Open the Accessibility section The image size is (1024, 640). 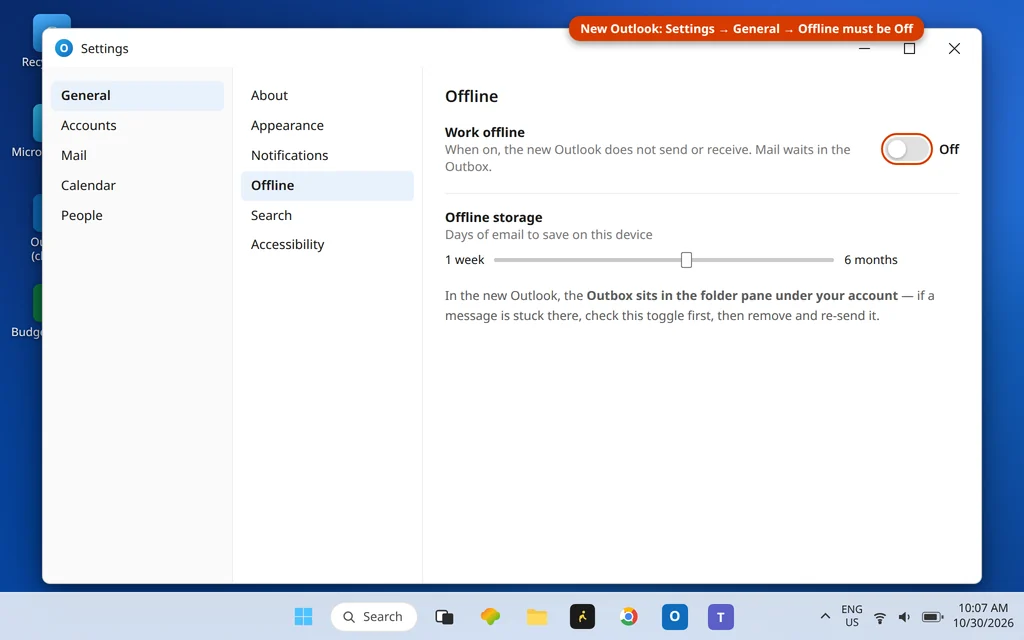pos(327,244)
